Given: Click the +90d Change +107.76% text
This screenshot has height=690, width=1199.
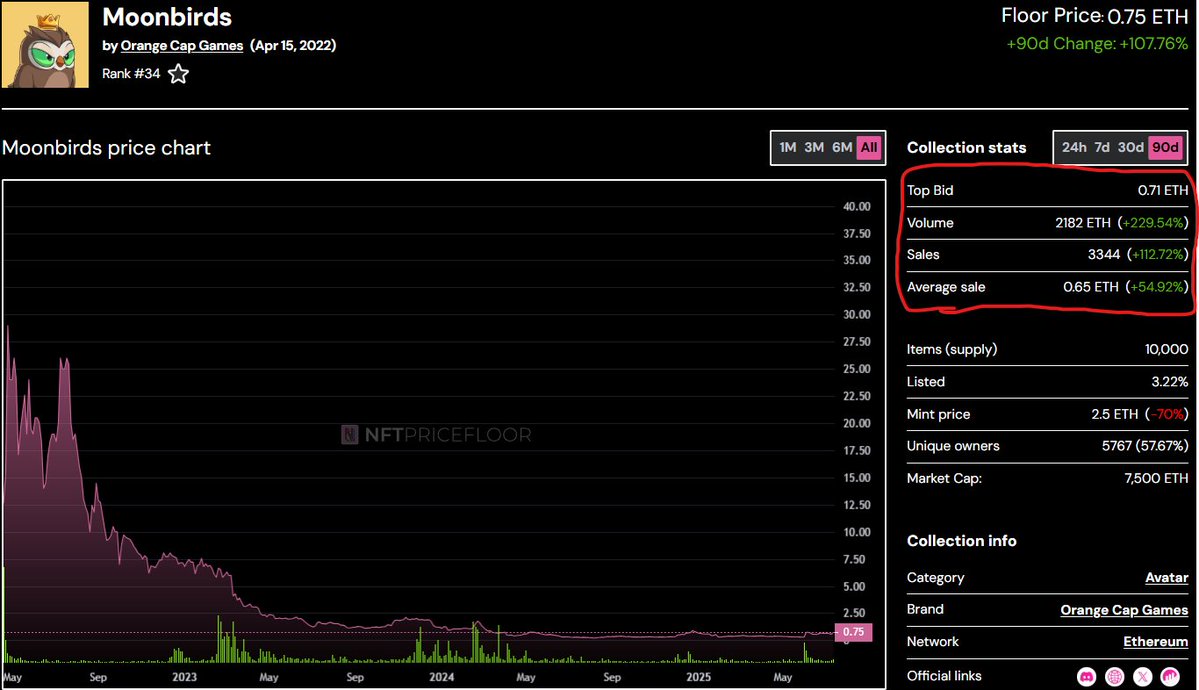Looking at the screenshot, I should [x=1097, y=44].
